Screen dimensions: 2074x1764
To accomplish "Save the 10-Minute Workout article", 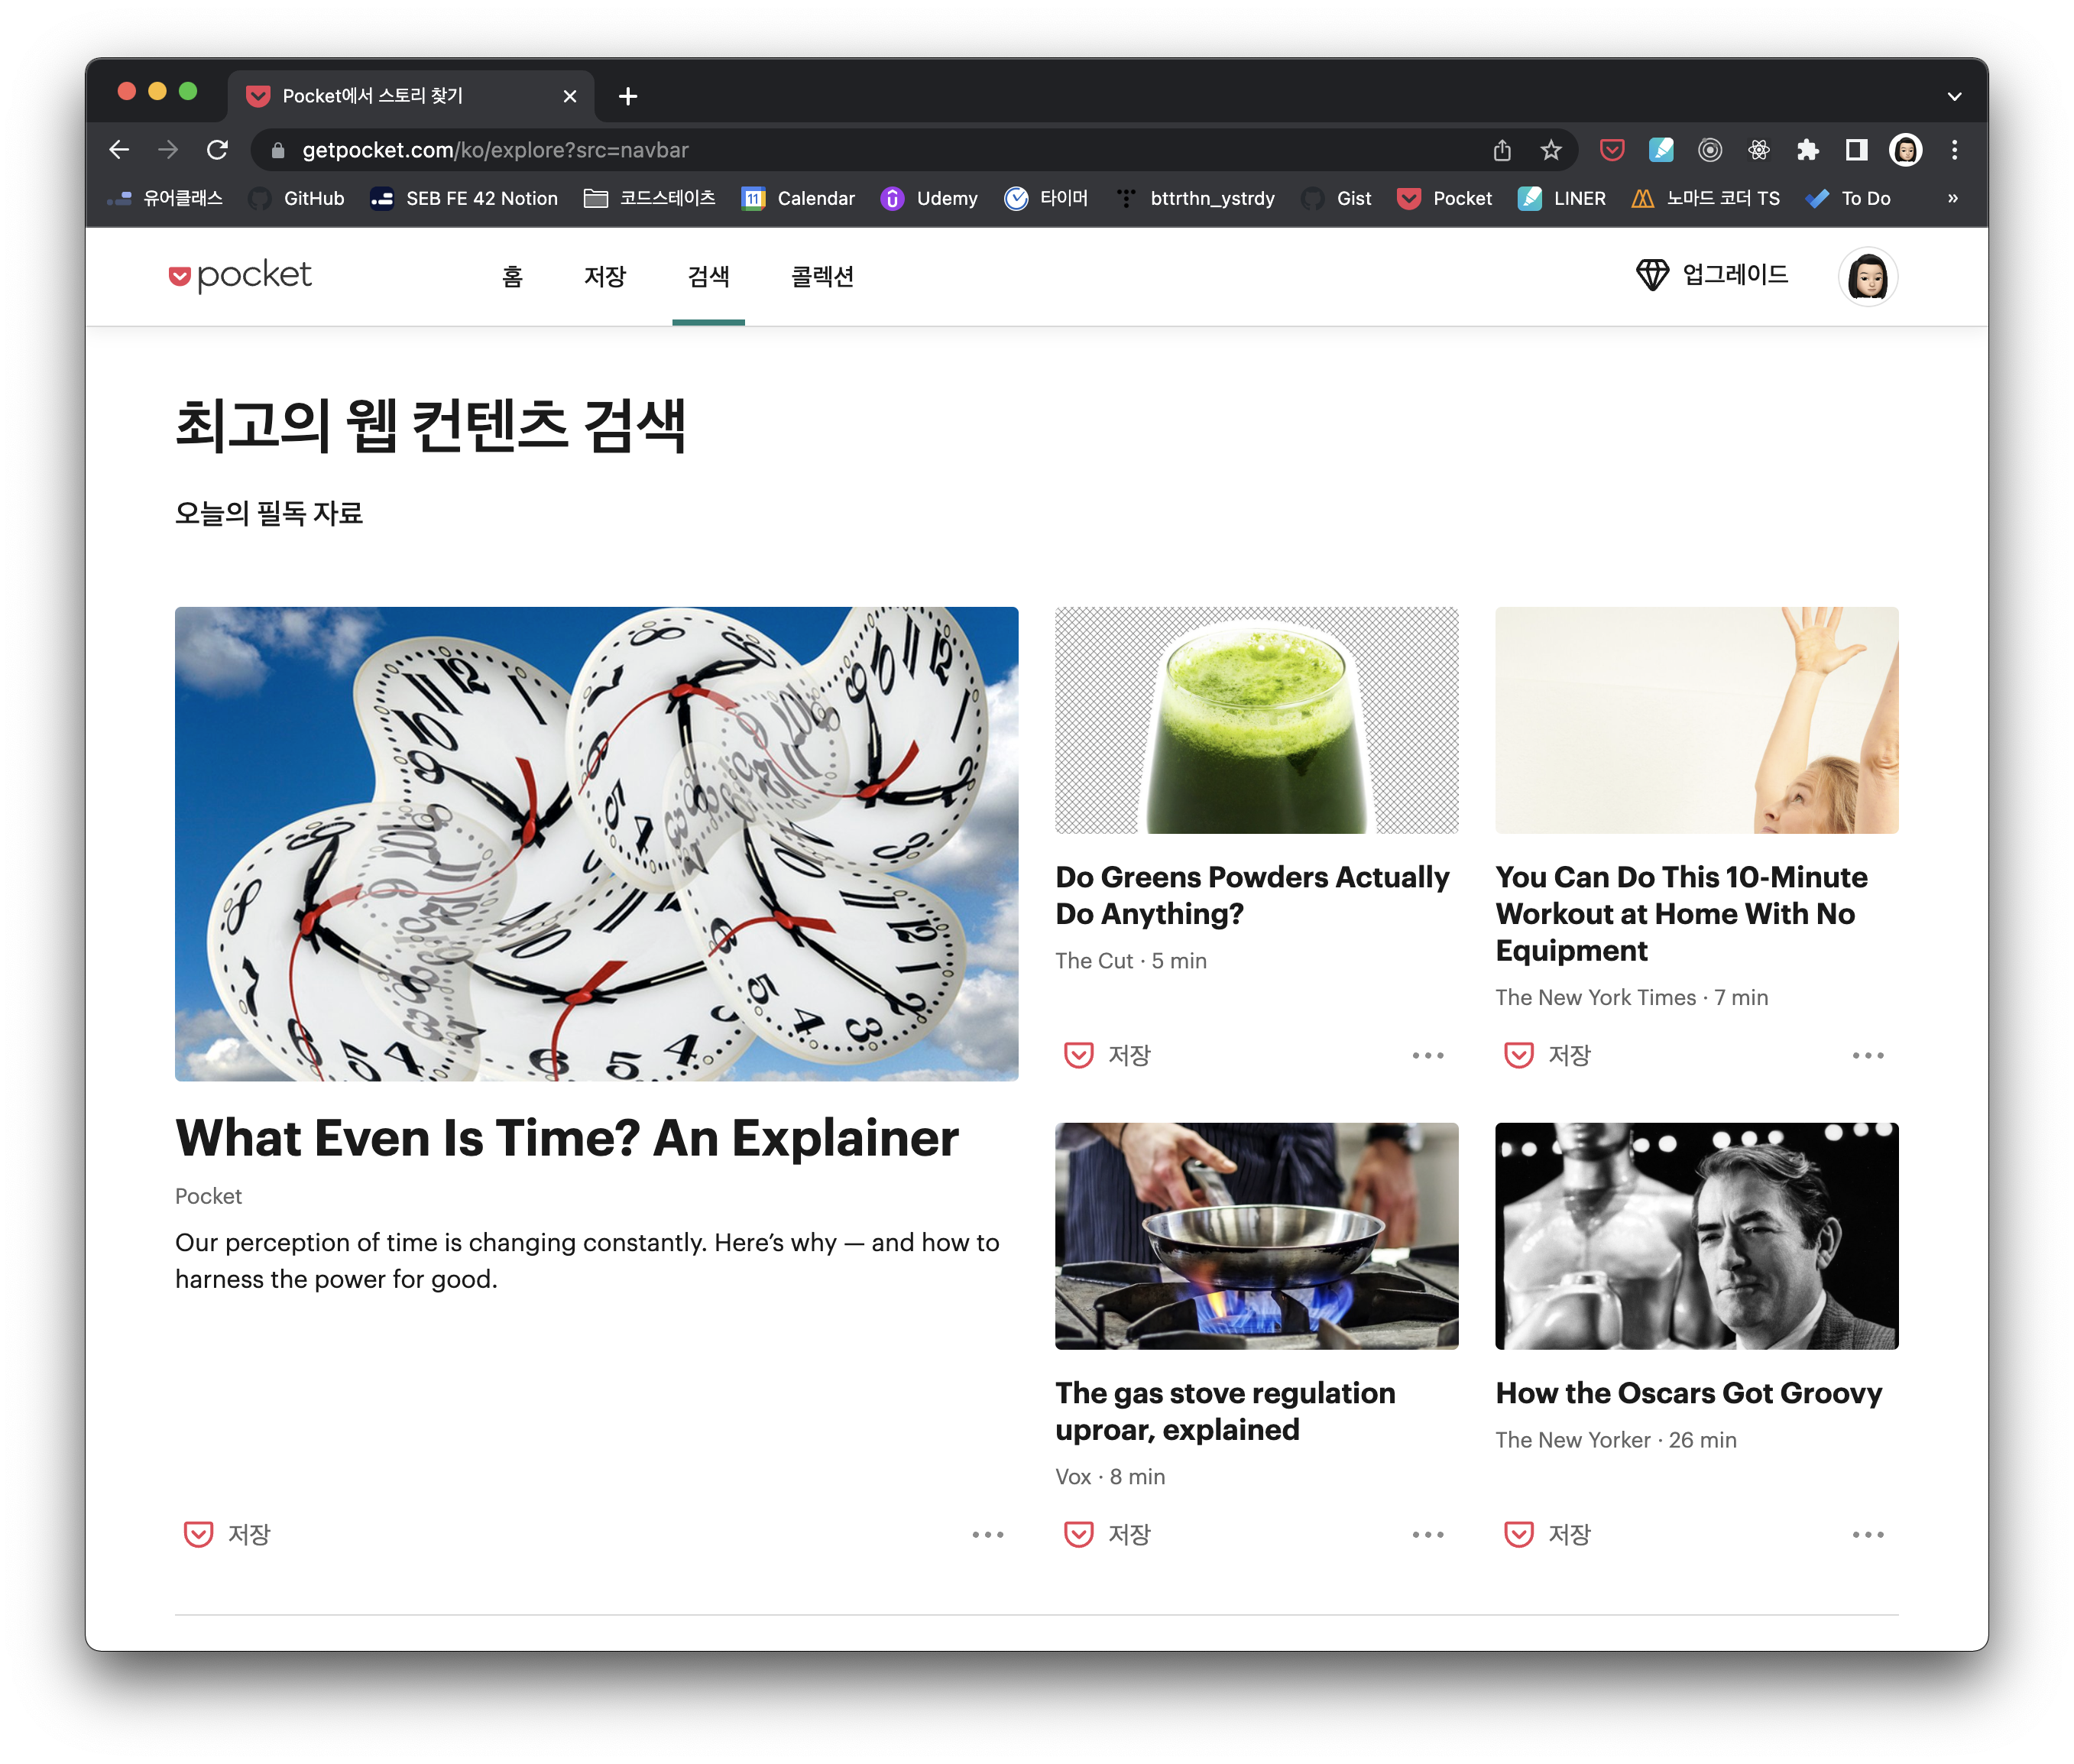I will click(x=1547, y=1055).
